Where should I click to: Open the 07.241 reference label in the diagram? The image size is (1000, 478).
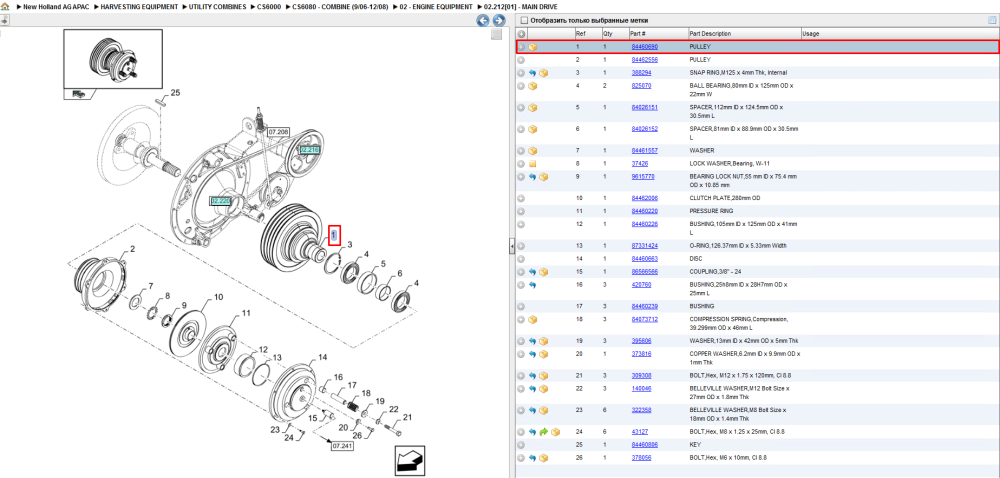coord(342,446)
